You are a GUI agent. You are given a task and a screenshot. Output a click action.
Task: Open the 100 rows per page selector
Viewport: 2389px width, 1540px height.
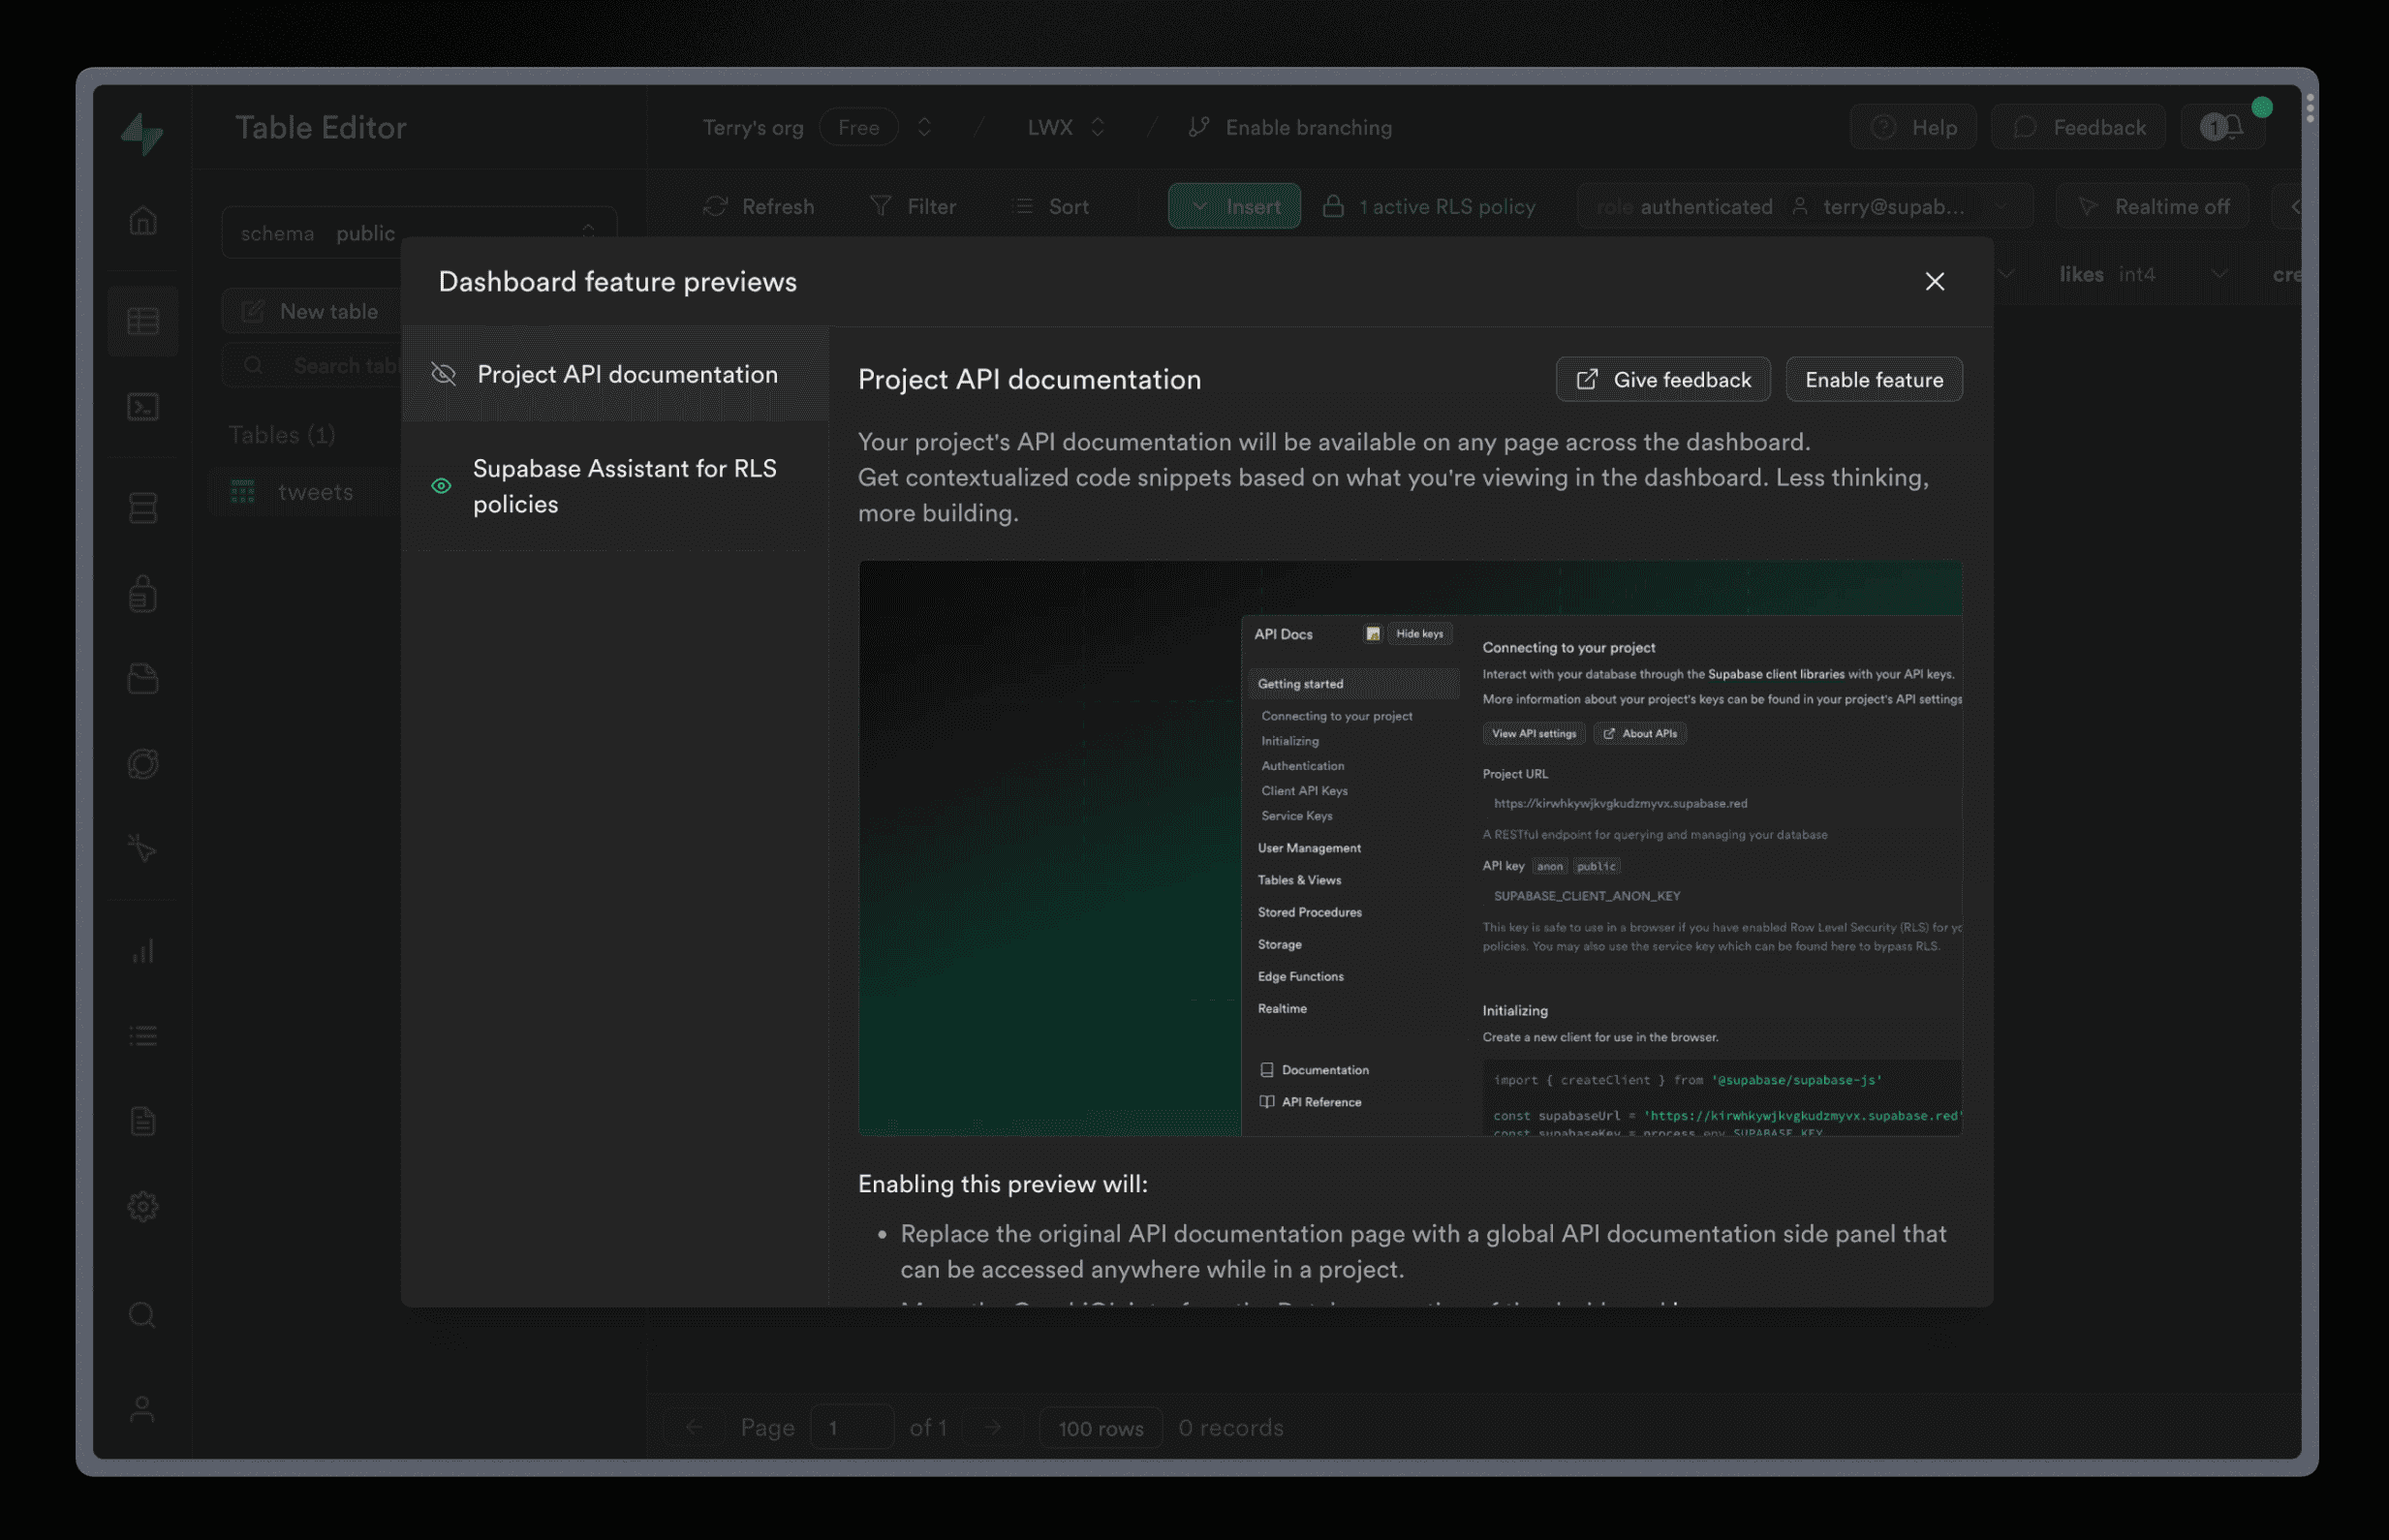click(1100, 1427)
